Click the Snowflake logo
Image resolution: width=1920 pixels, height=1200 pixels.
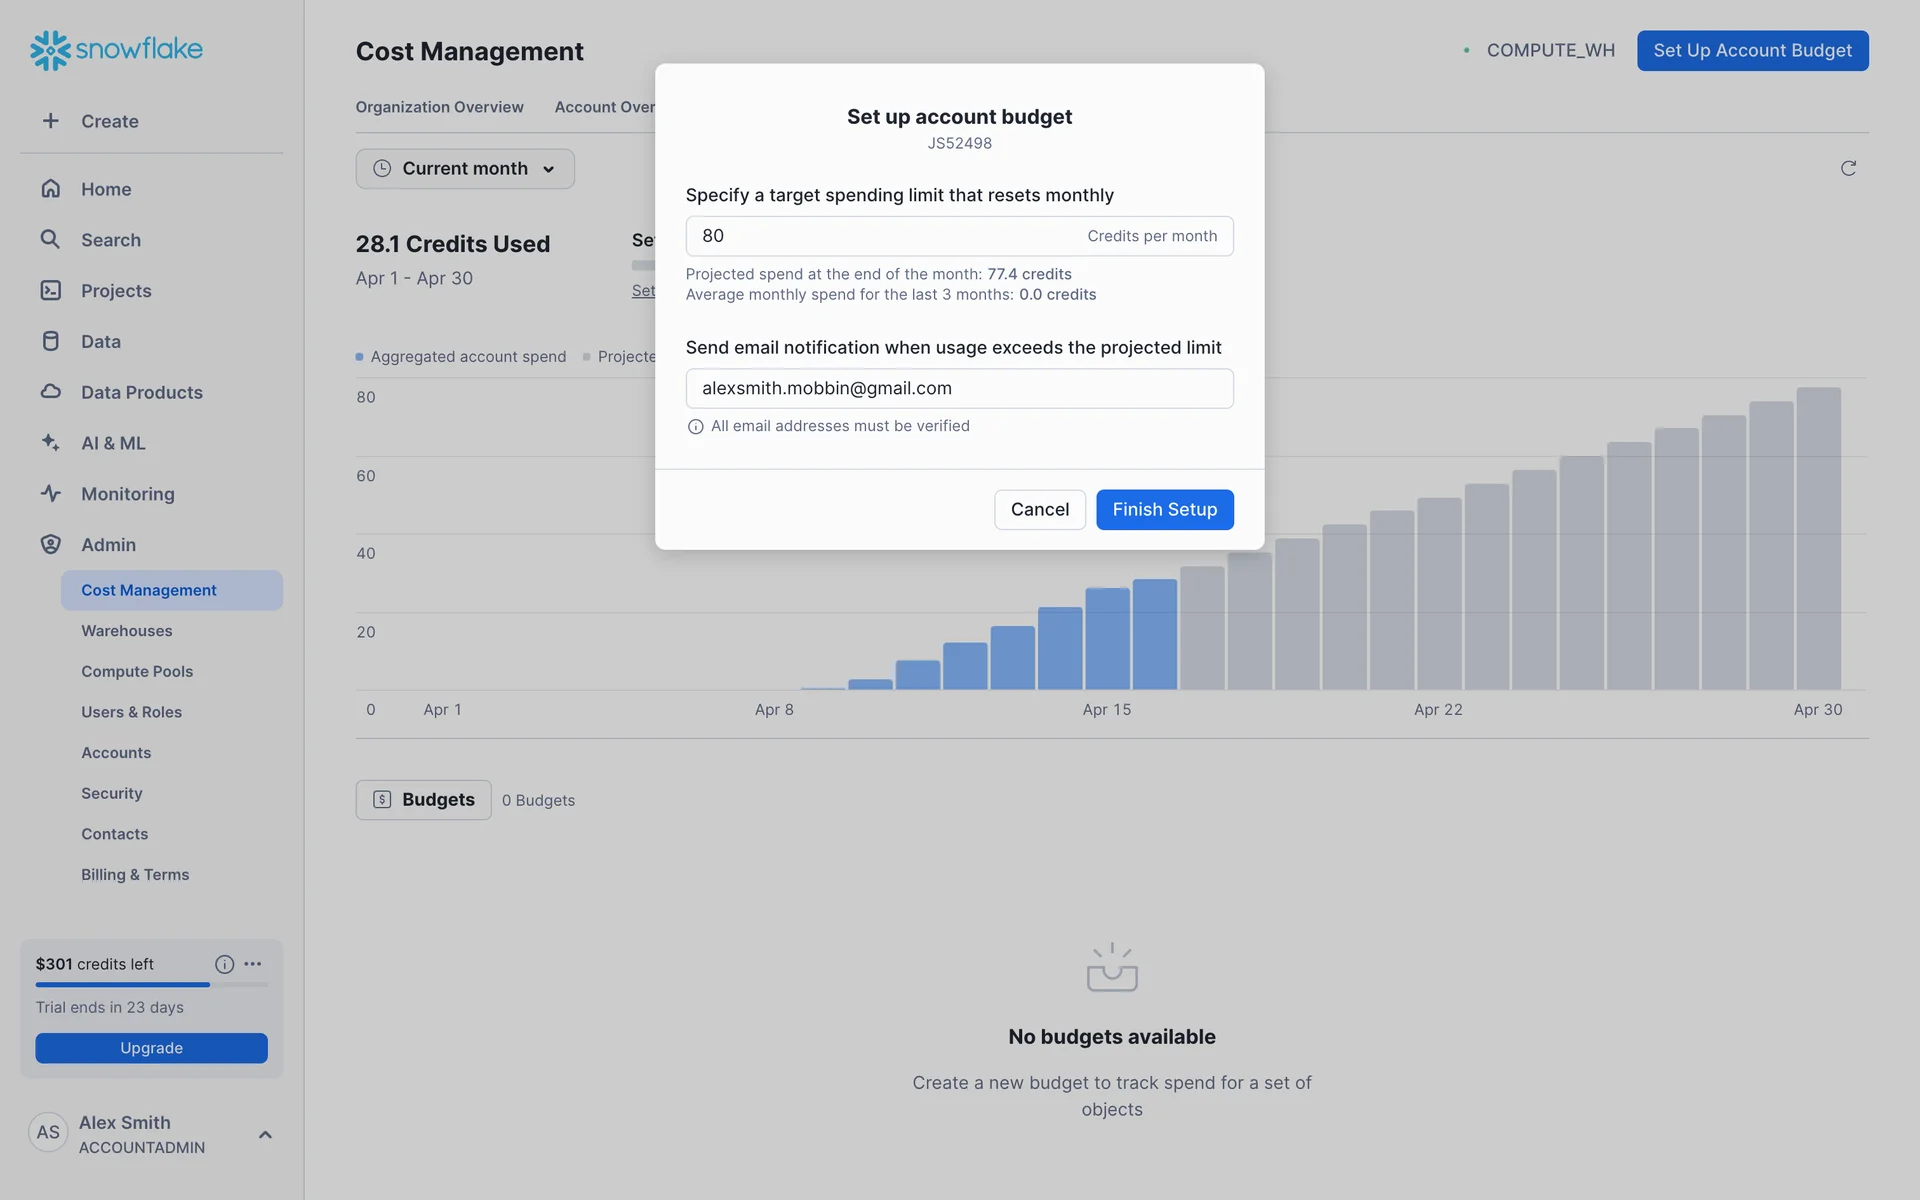(x=116, y=49)
